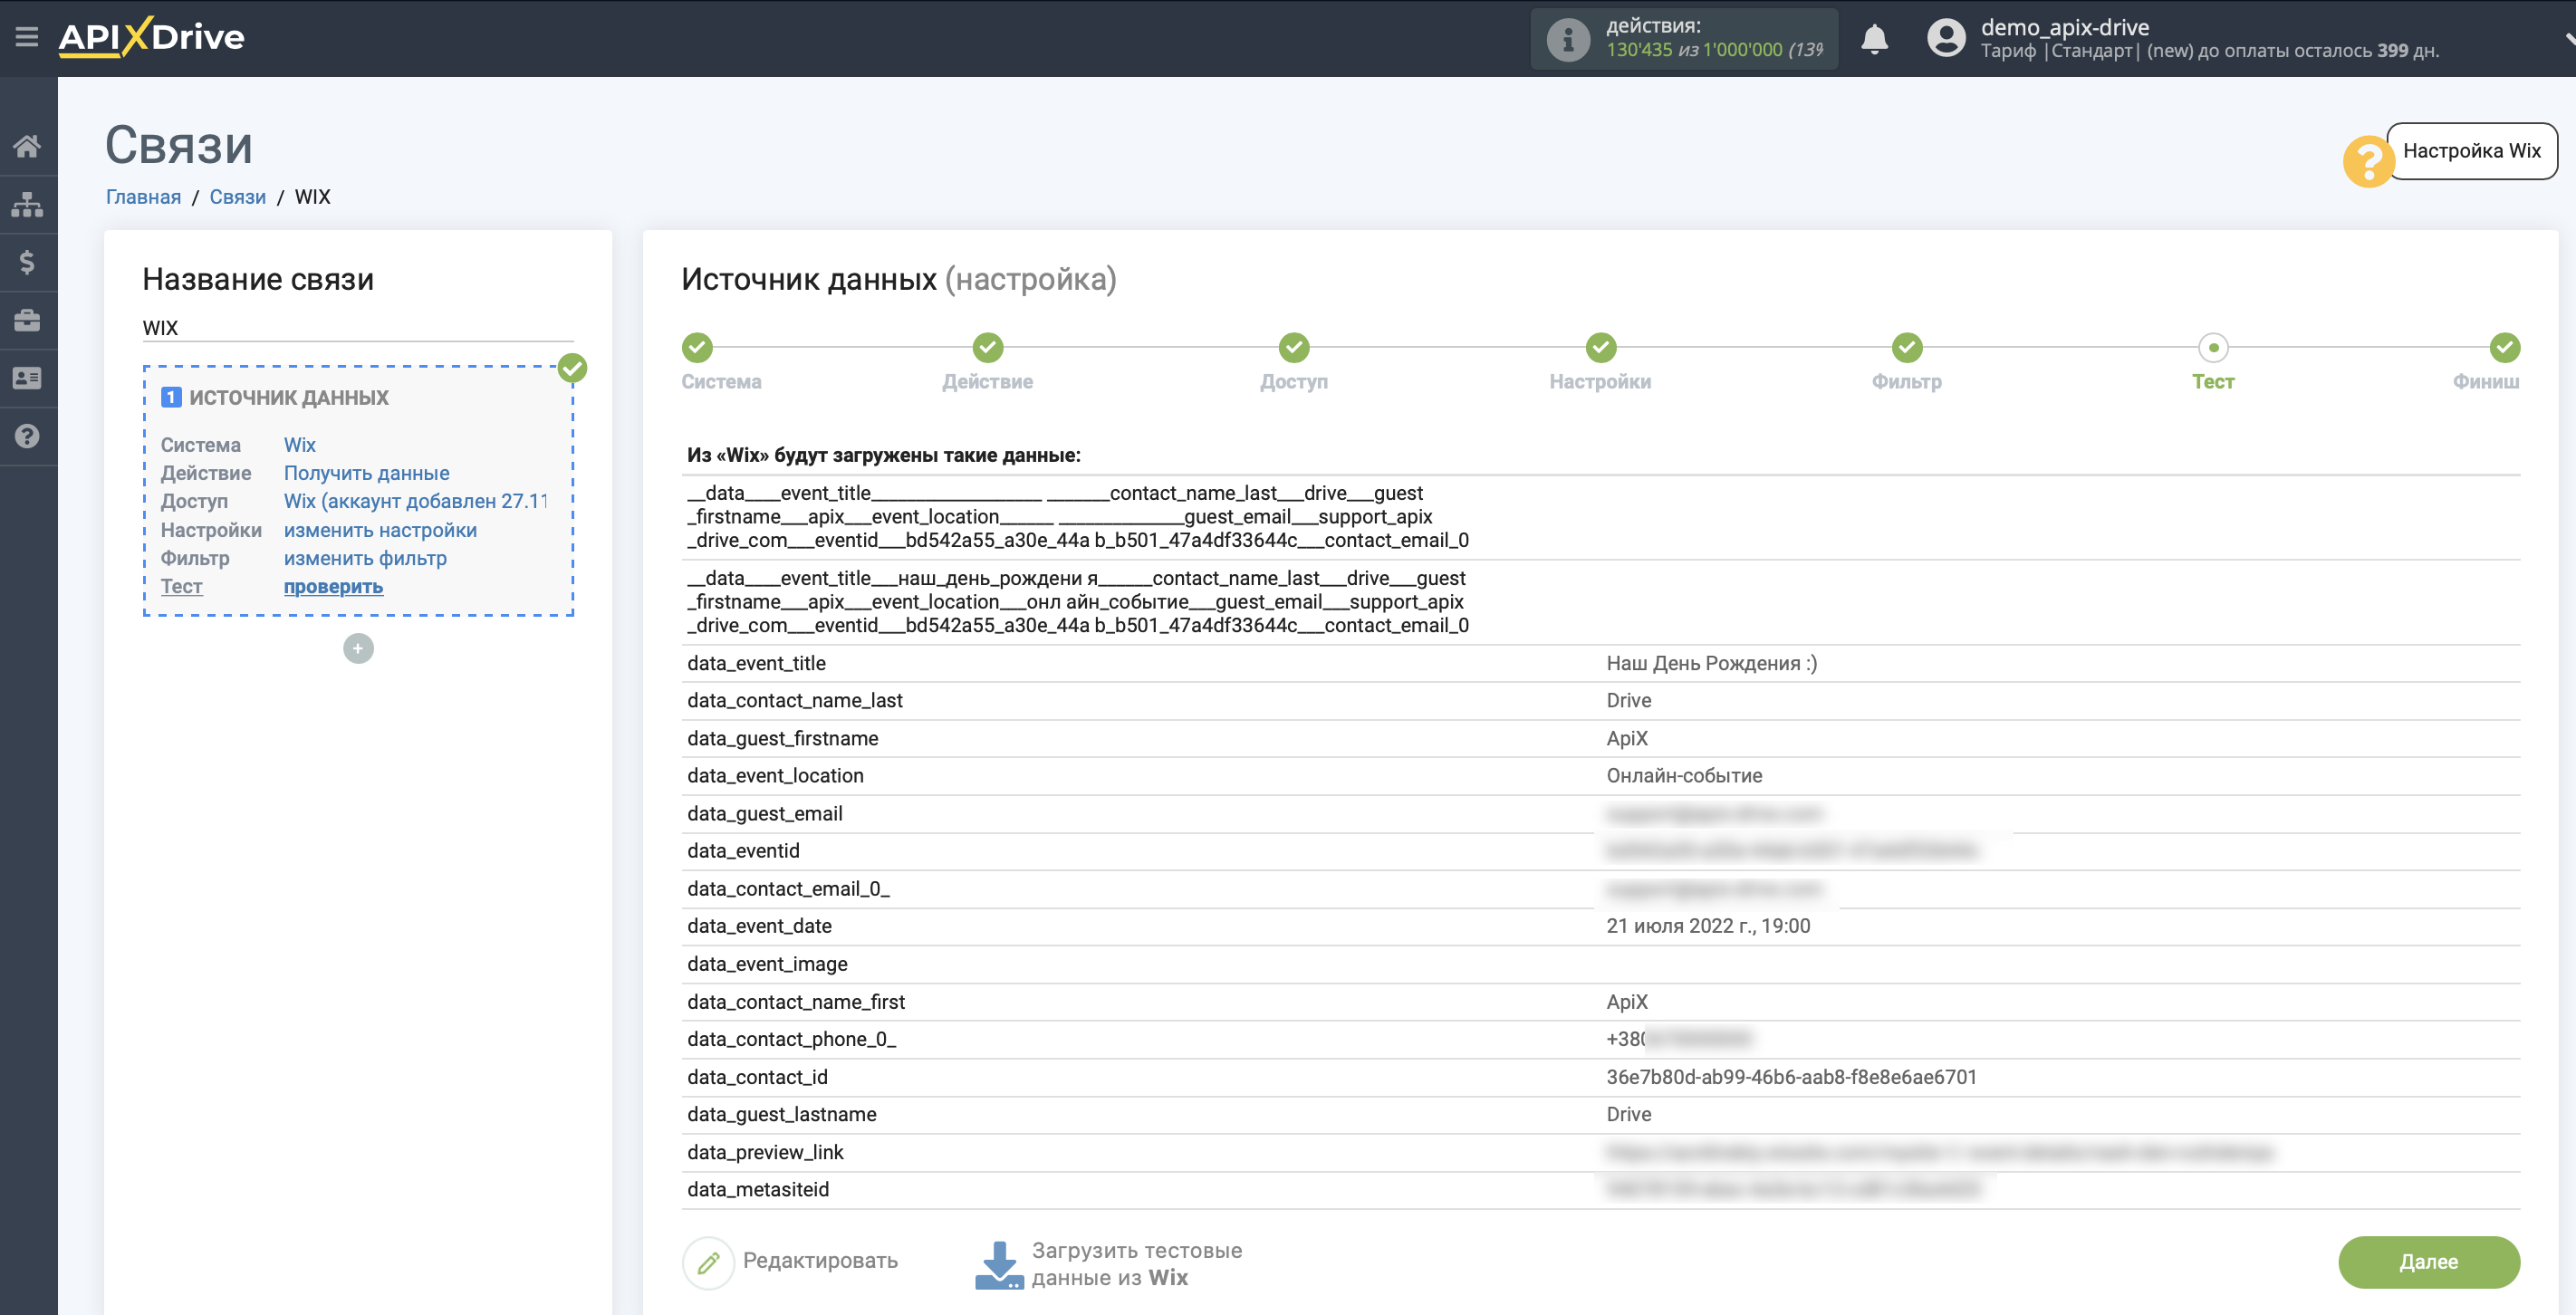The height and width of the screenshot is (1315, 2576).
Task: Click the ApiX-Drive logo
Action: [151, 37]
